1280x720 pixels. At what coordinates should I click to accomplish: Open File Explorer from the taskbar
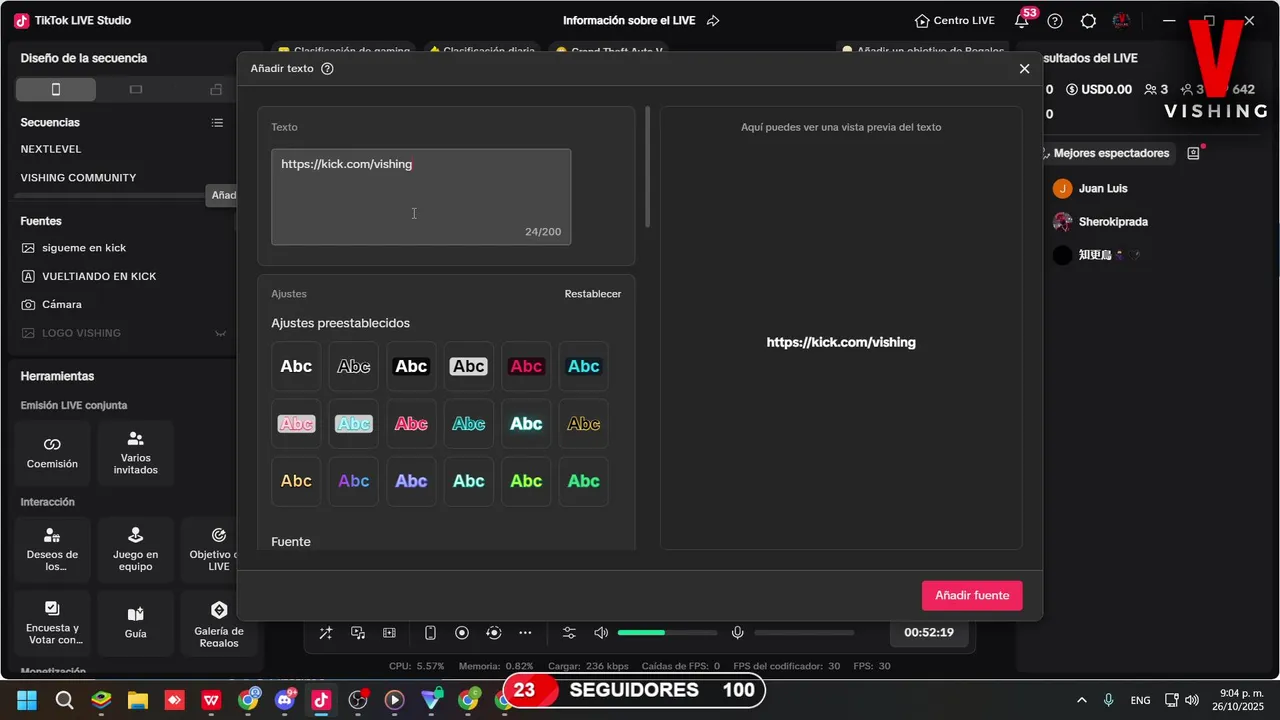[138, 700]
